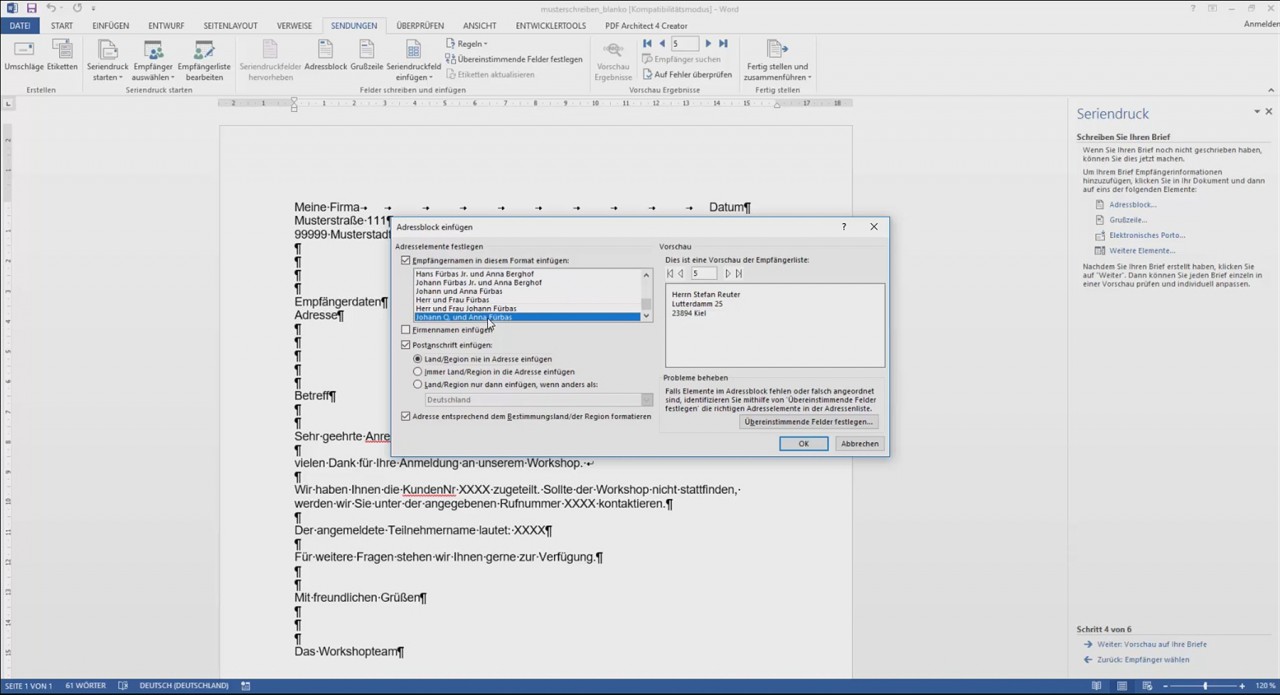Click the Auf Fehler überprüfen icon

click(x=688, y=73)
